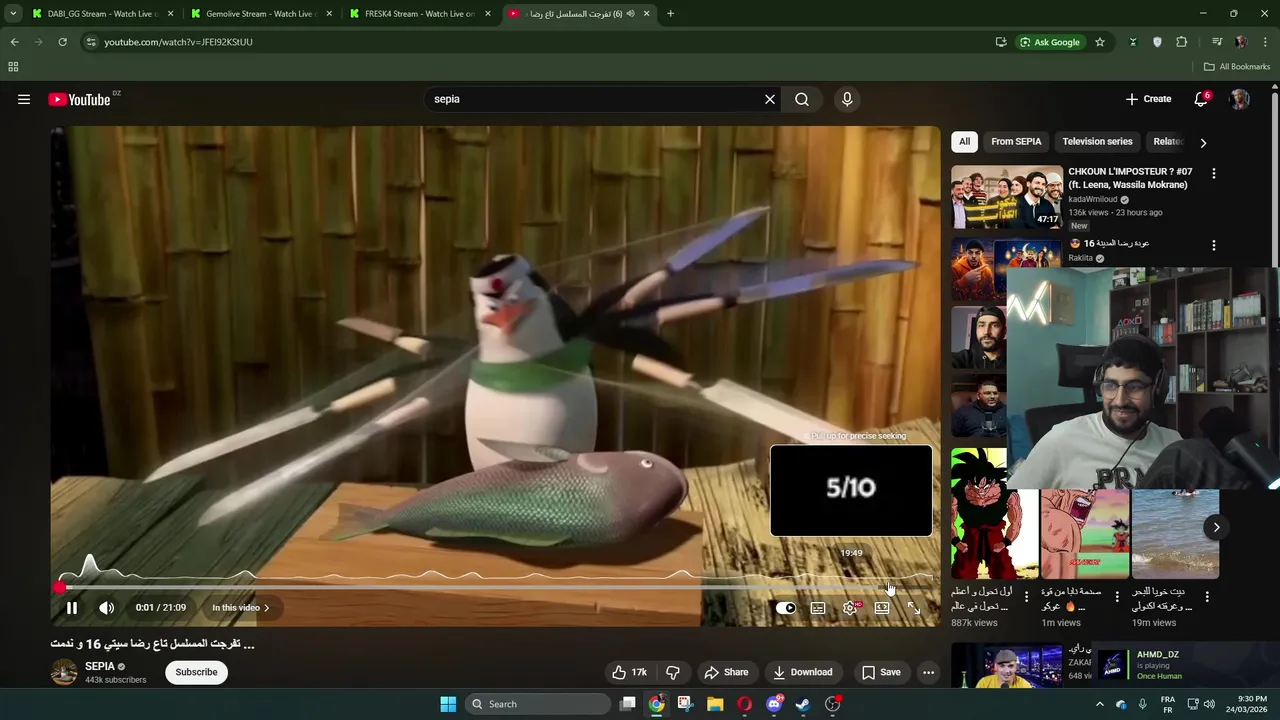Viewport: 1280px width, 720px height.
Task: Open options for CHKOUN L'IMPOSTEUR video
Action: pos(1214,173)
